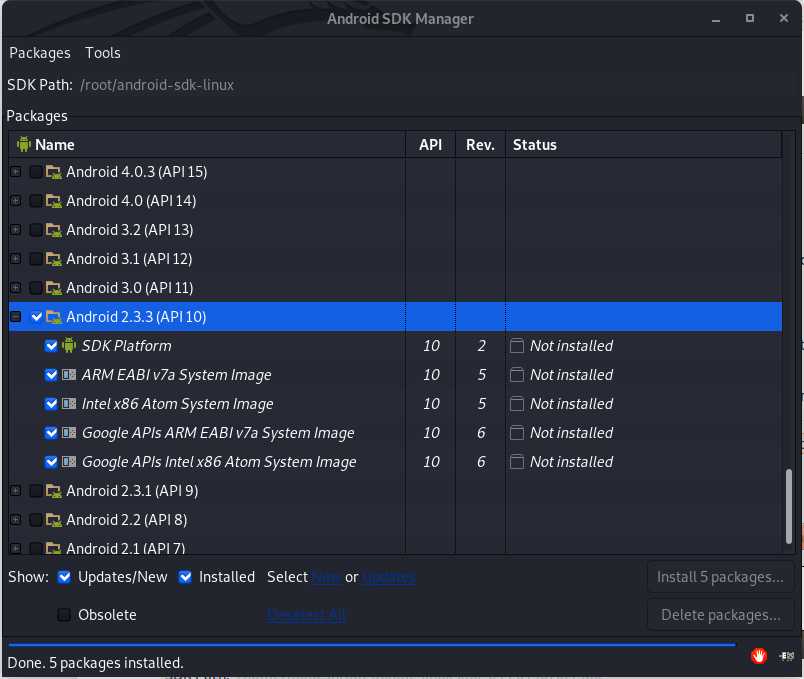This screenshot has height=679, width=804.
Task: Uncheck the SDK Platform package checkbox
Action: tap(51, 346)
